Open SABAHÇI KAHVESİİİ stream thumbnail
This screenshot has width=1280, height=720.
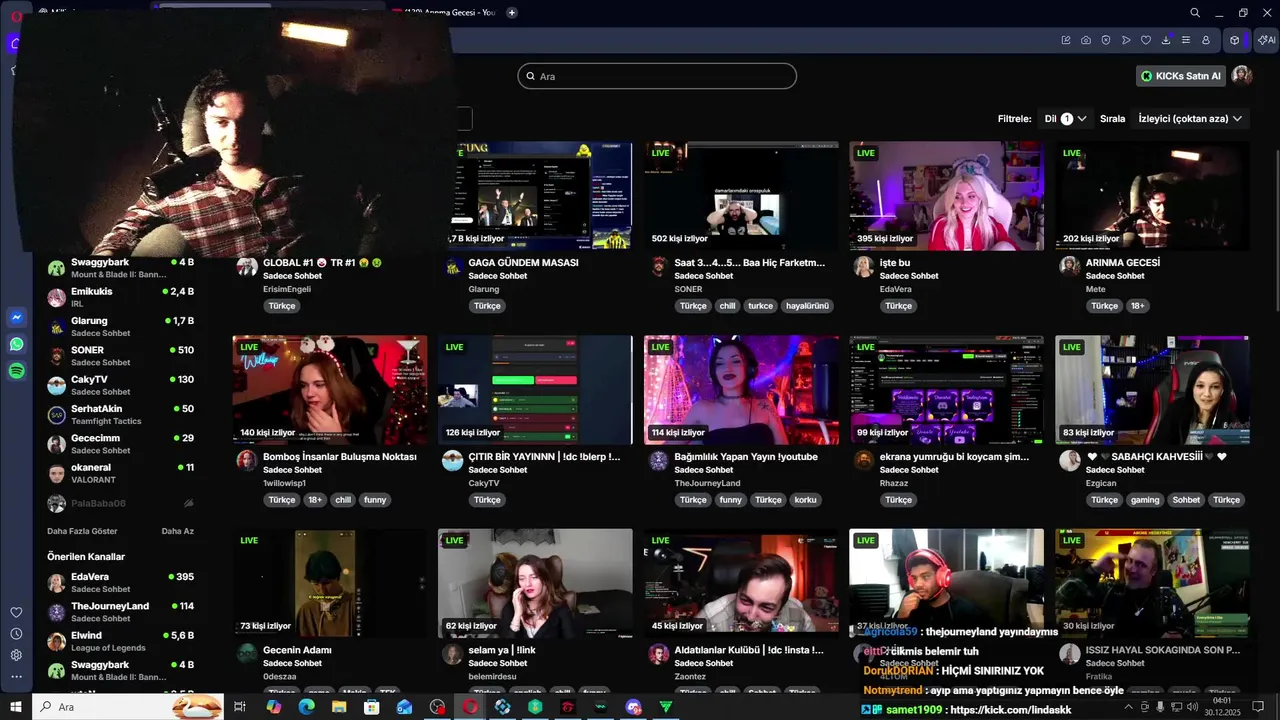point(1152,390)
